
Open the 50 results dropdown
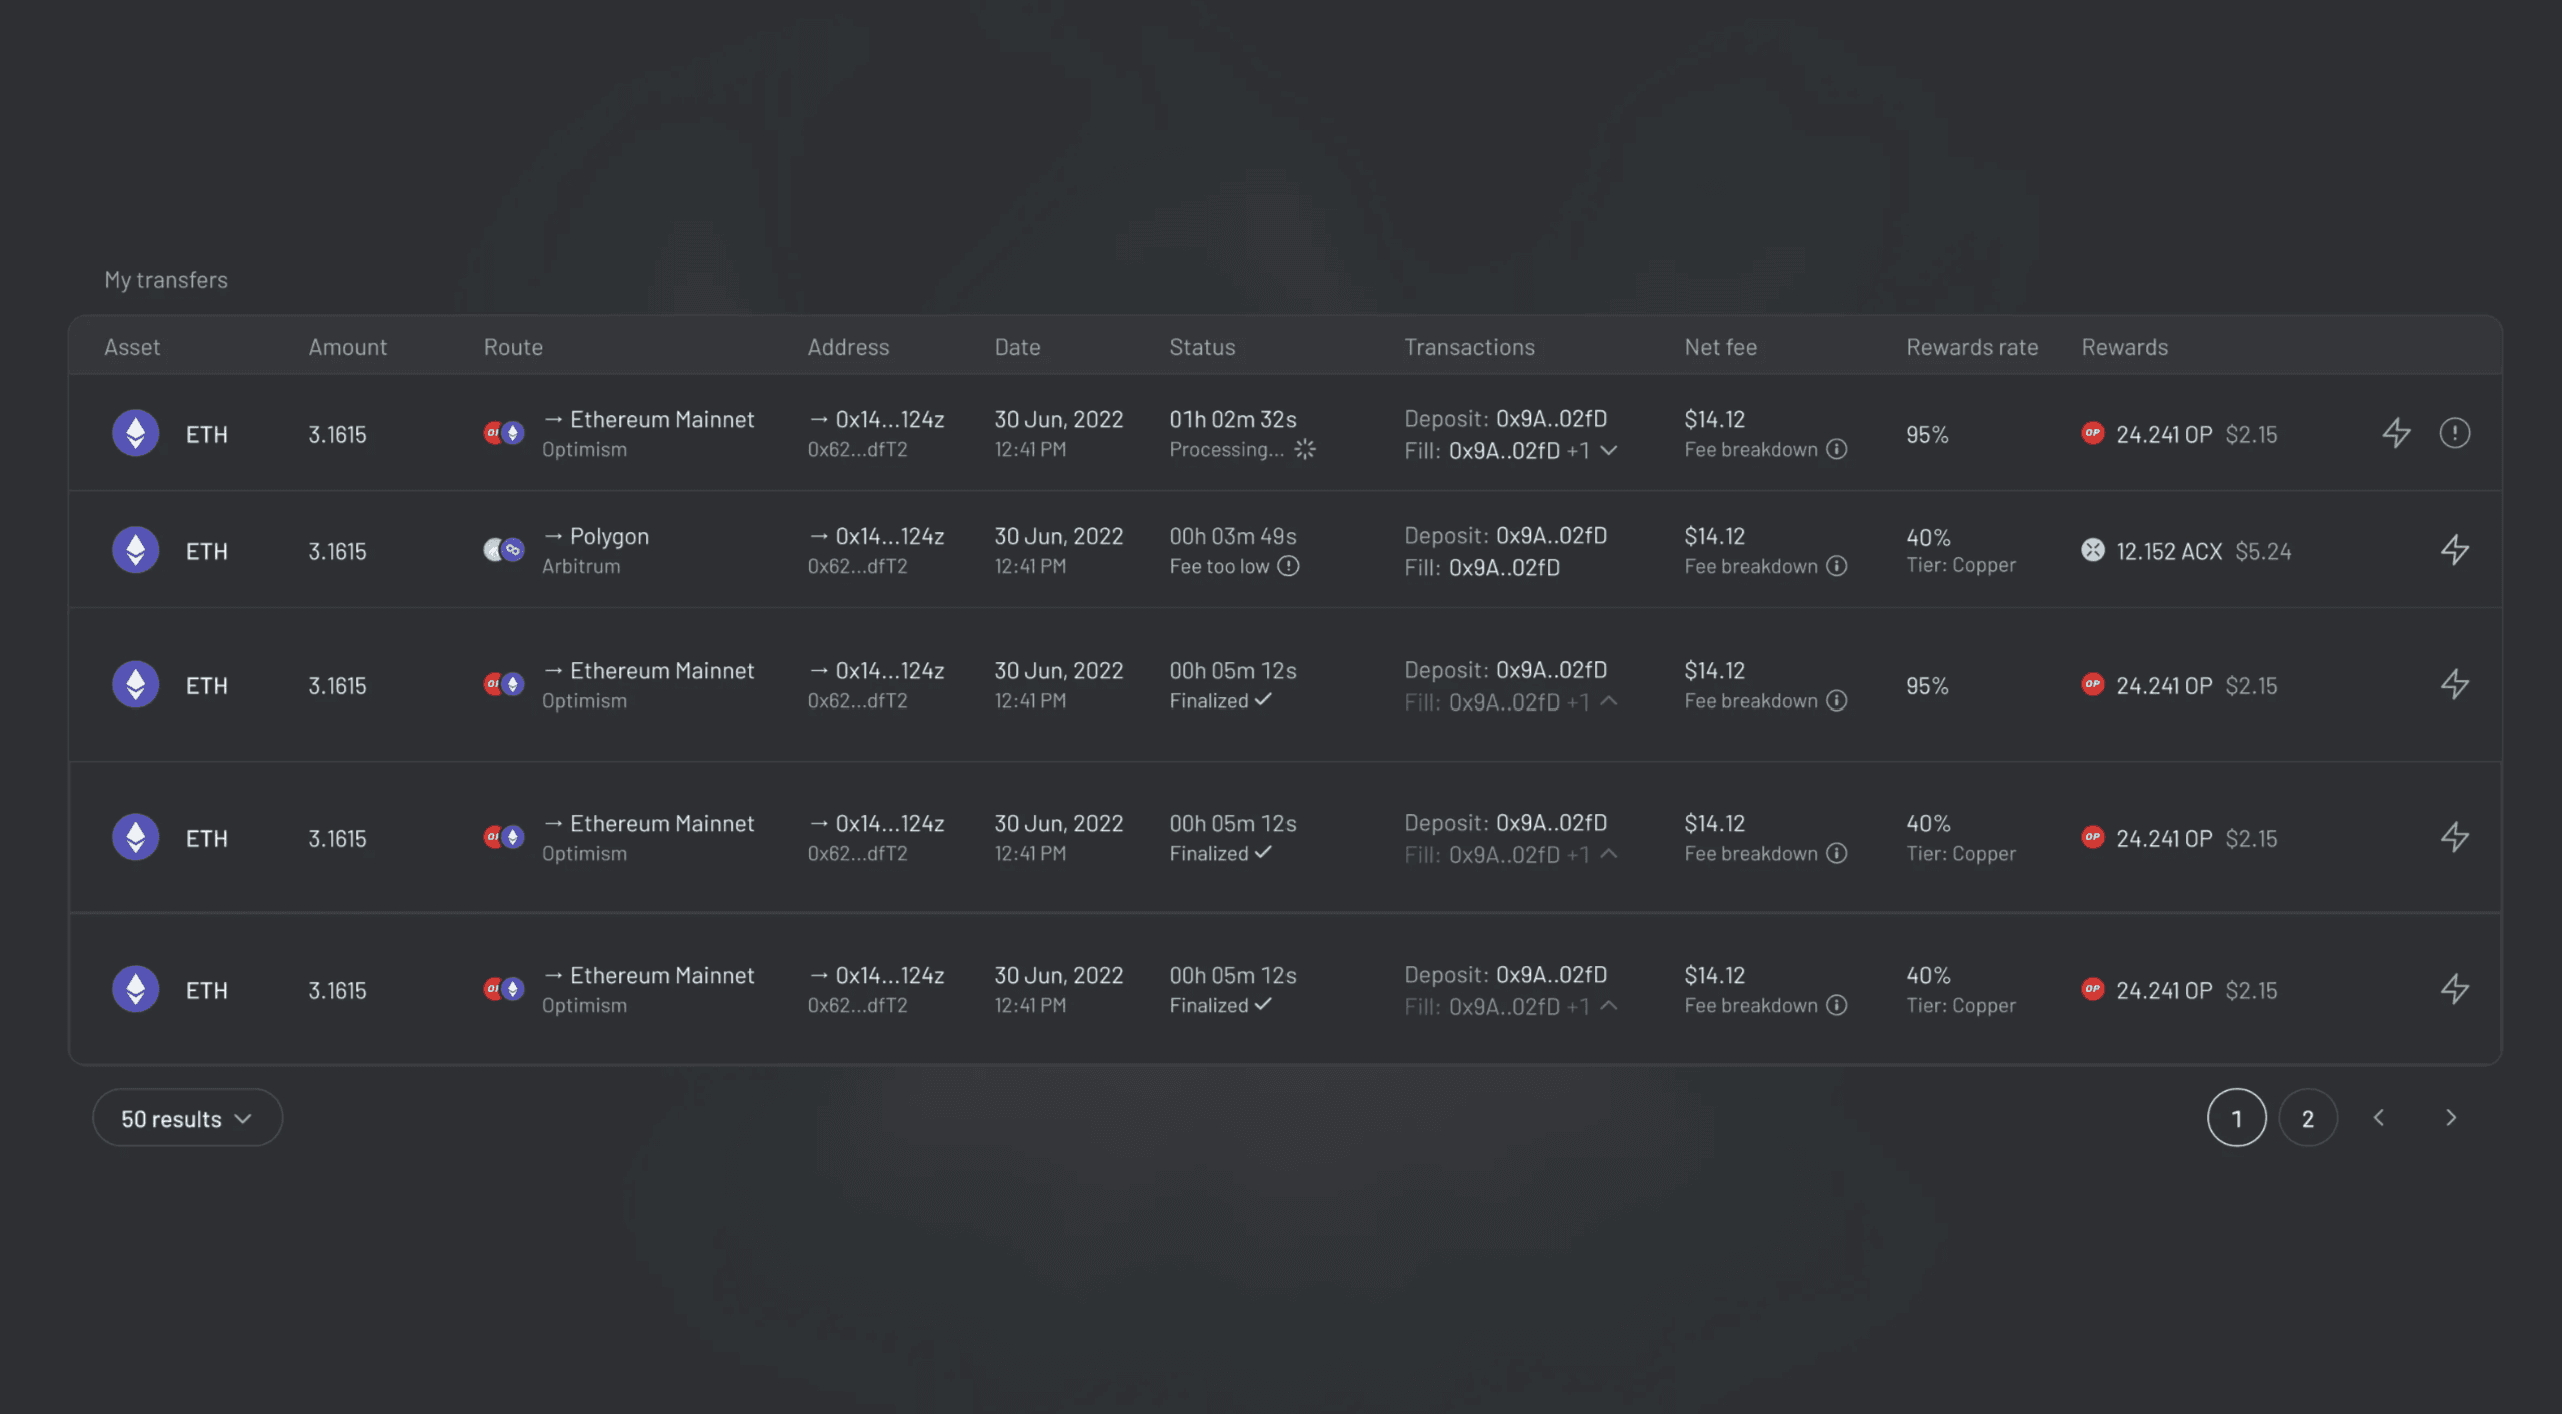(187, 1117)
